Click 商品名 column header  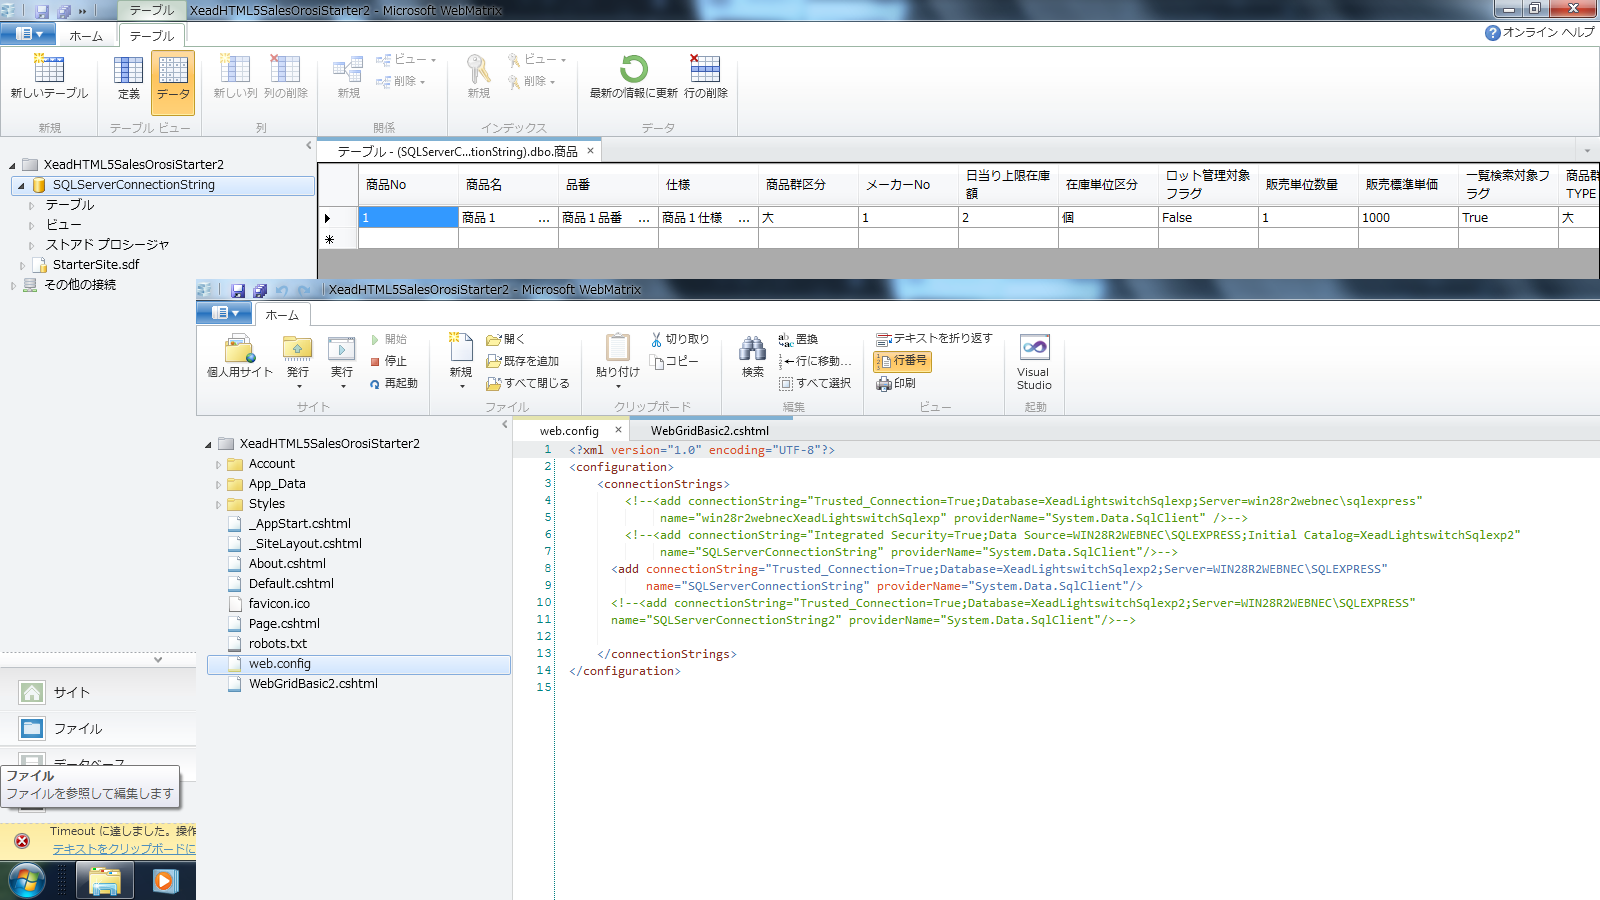(508, 185)
